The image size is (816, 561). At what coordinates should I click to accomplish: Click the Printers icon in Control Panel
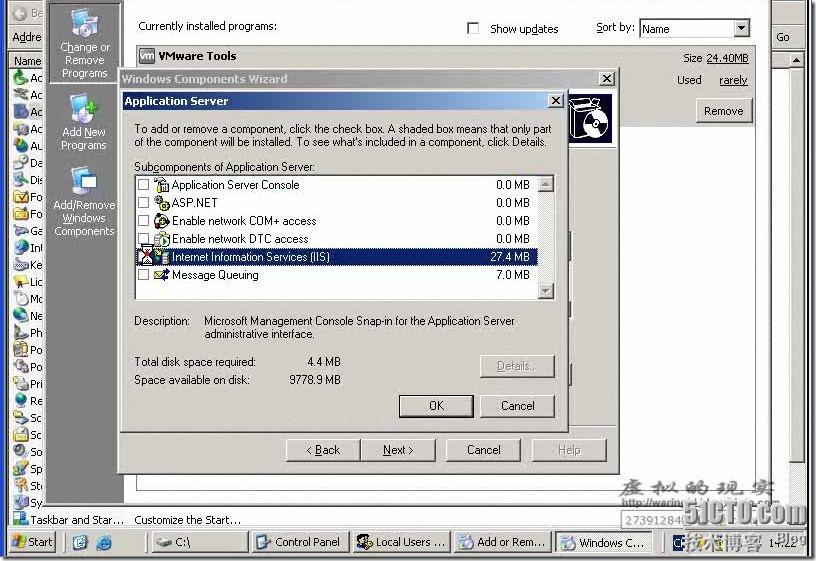(x=21, y=384)
